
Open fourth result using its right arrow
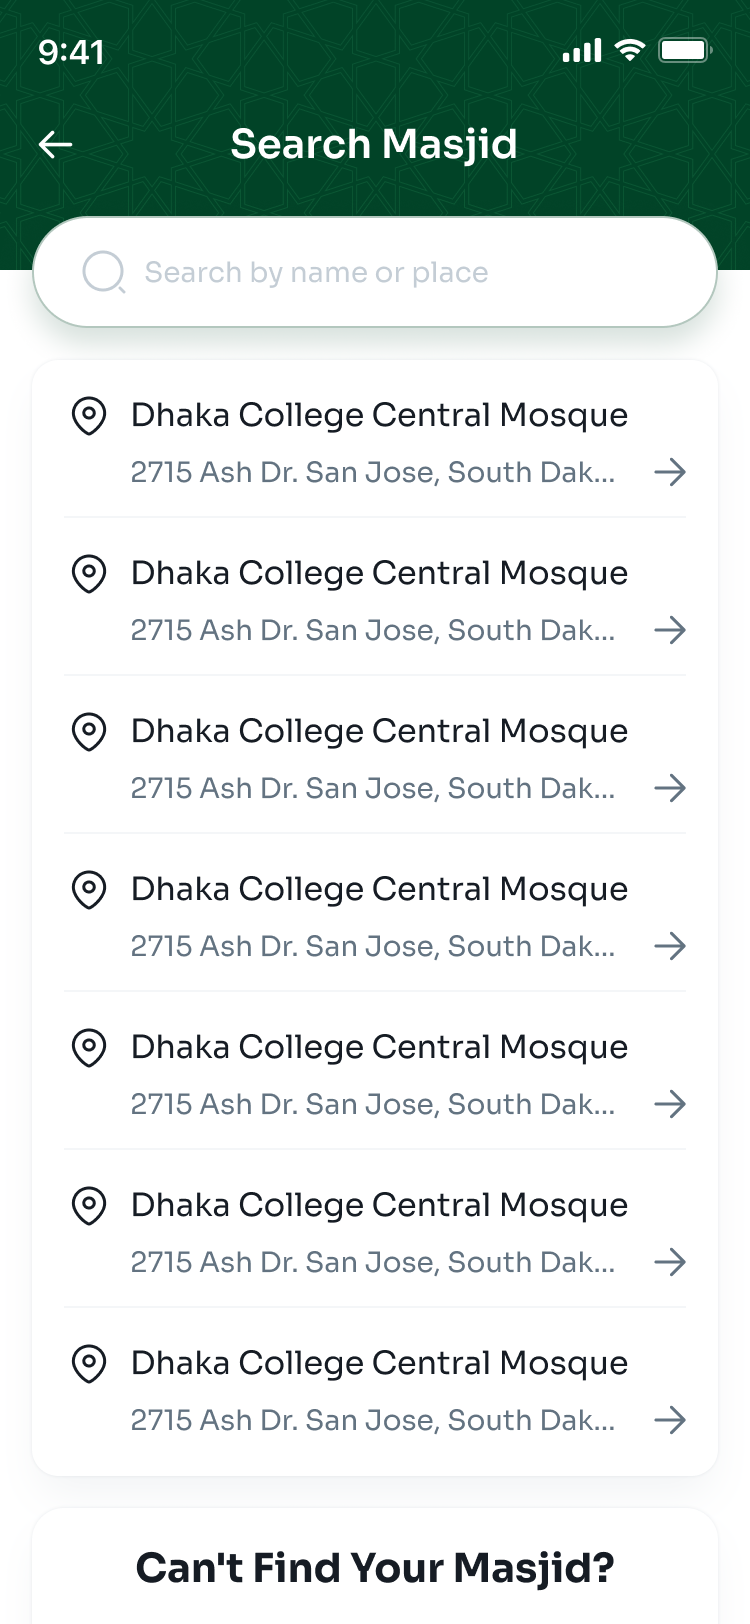pos(670,946)
